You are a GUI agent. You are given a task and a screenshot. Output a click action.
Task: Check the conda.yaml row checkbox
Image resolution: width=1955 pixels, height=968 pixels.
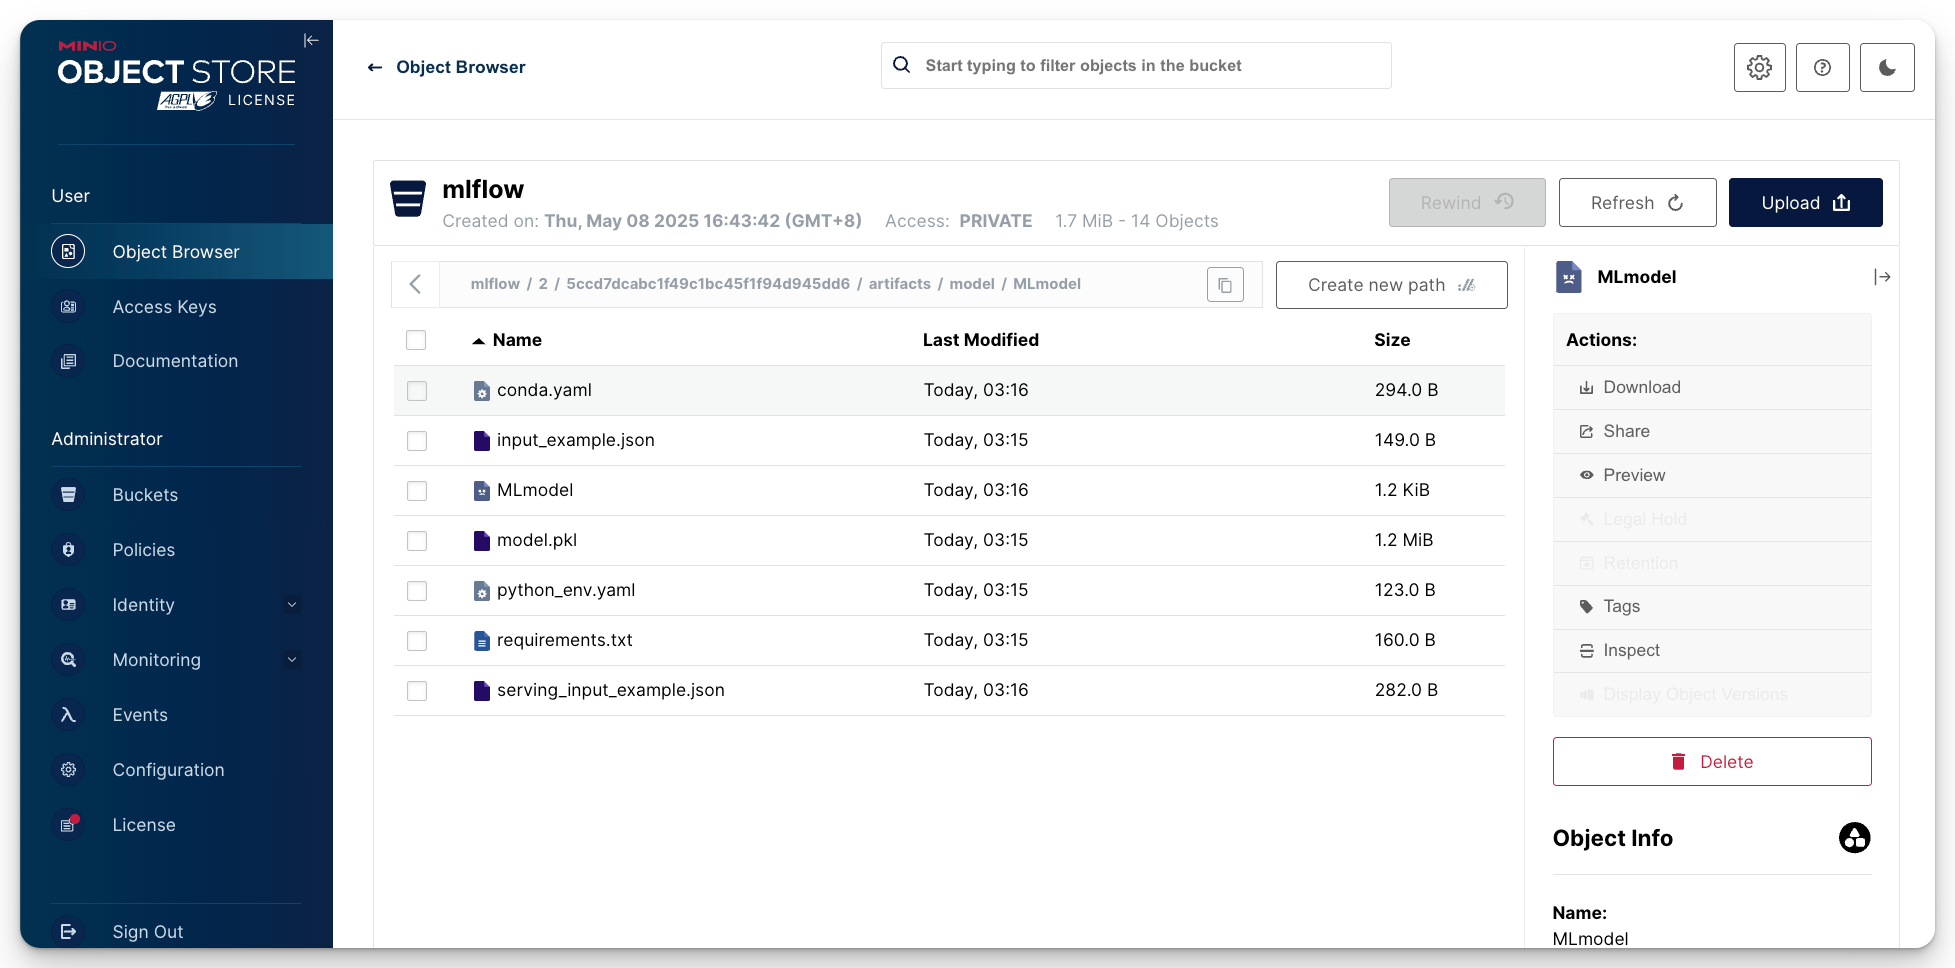pos(417,391)
